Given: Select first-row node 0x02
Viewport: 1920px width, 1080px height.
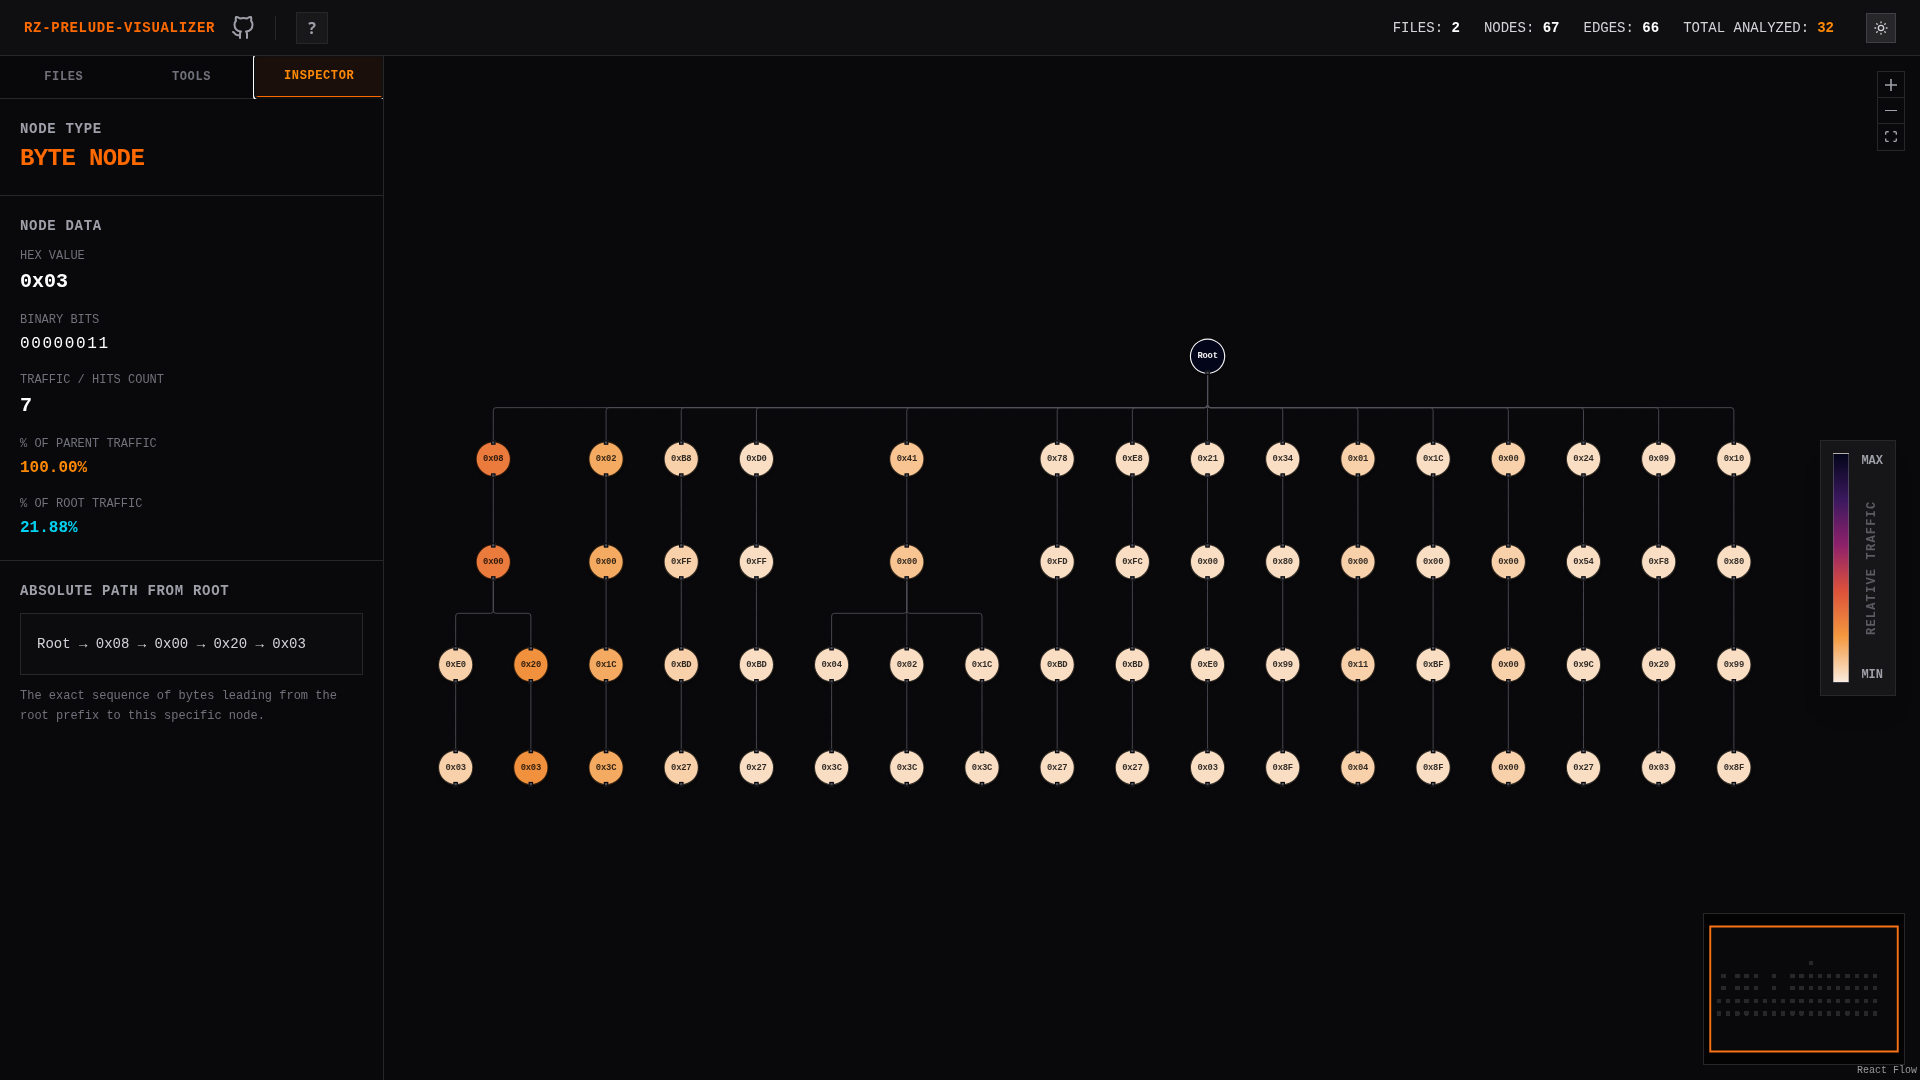Looking at the screenshot, I should click(x=606, y=459).
